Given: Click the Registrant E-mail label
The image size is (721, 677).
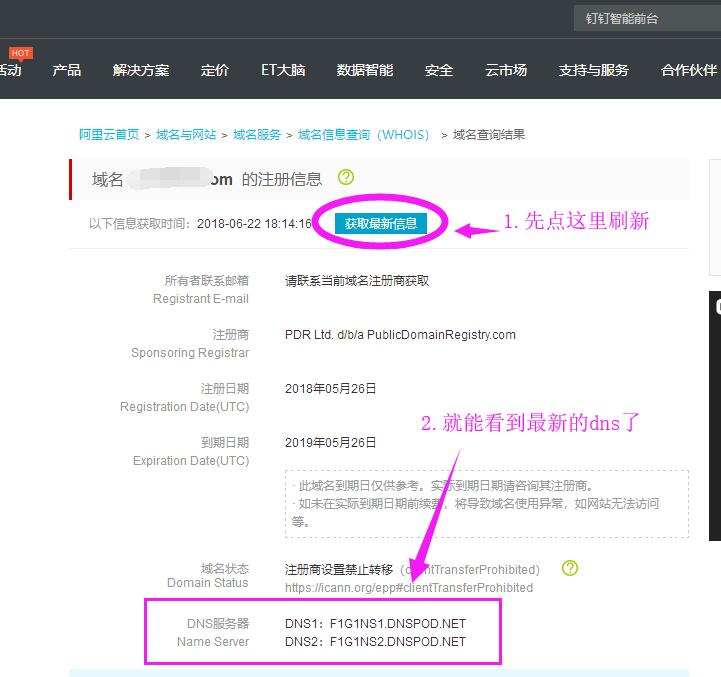Looking at the screenshot, I should pos(201,298).
